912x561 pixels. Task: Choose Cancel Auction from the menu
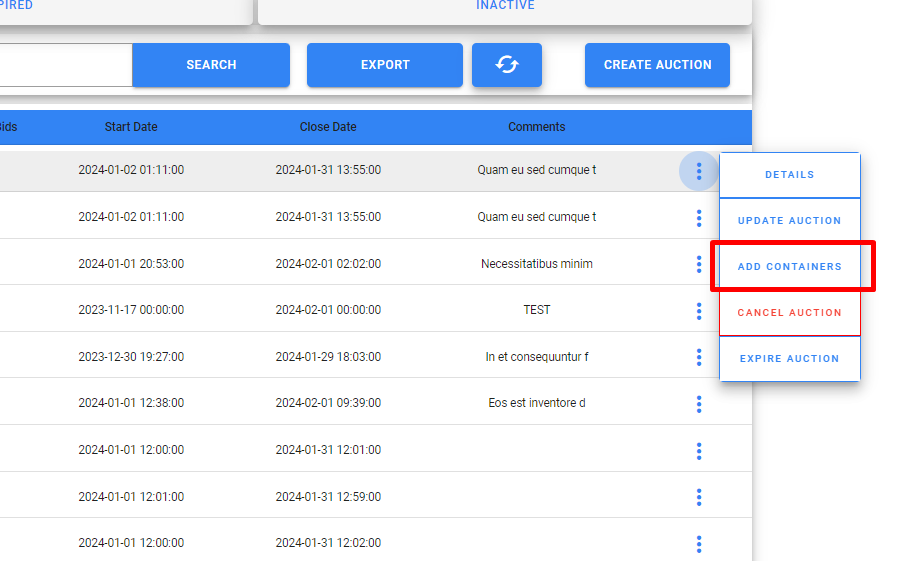pos(789,313)
